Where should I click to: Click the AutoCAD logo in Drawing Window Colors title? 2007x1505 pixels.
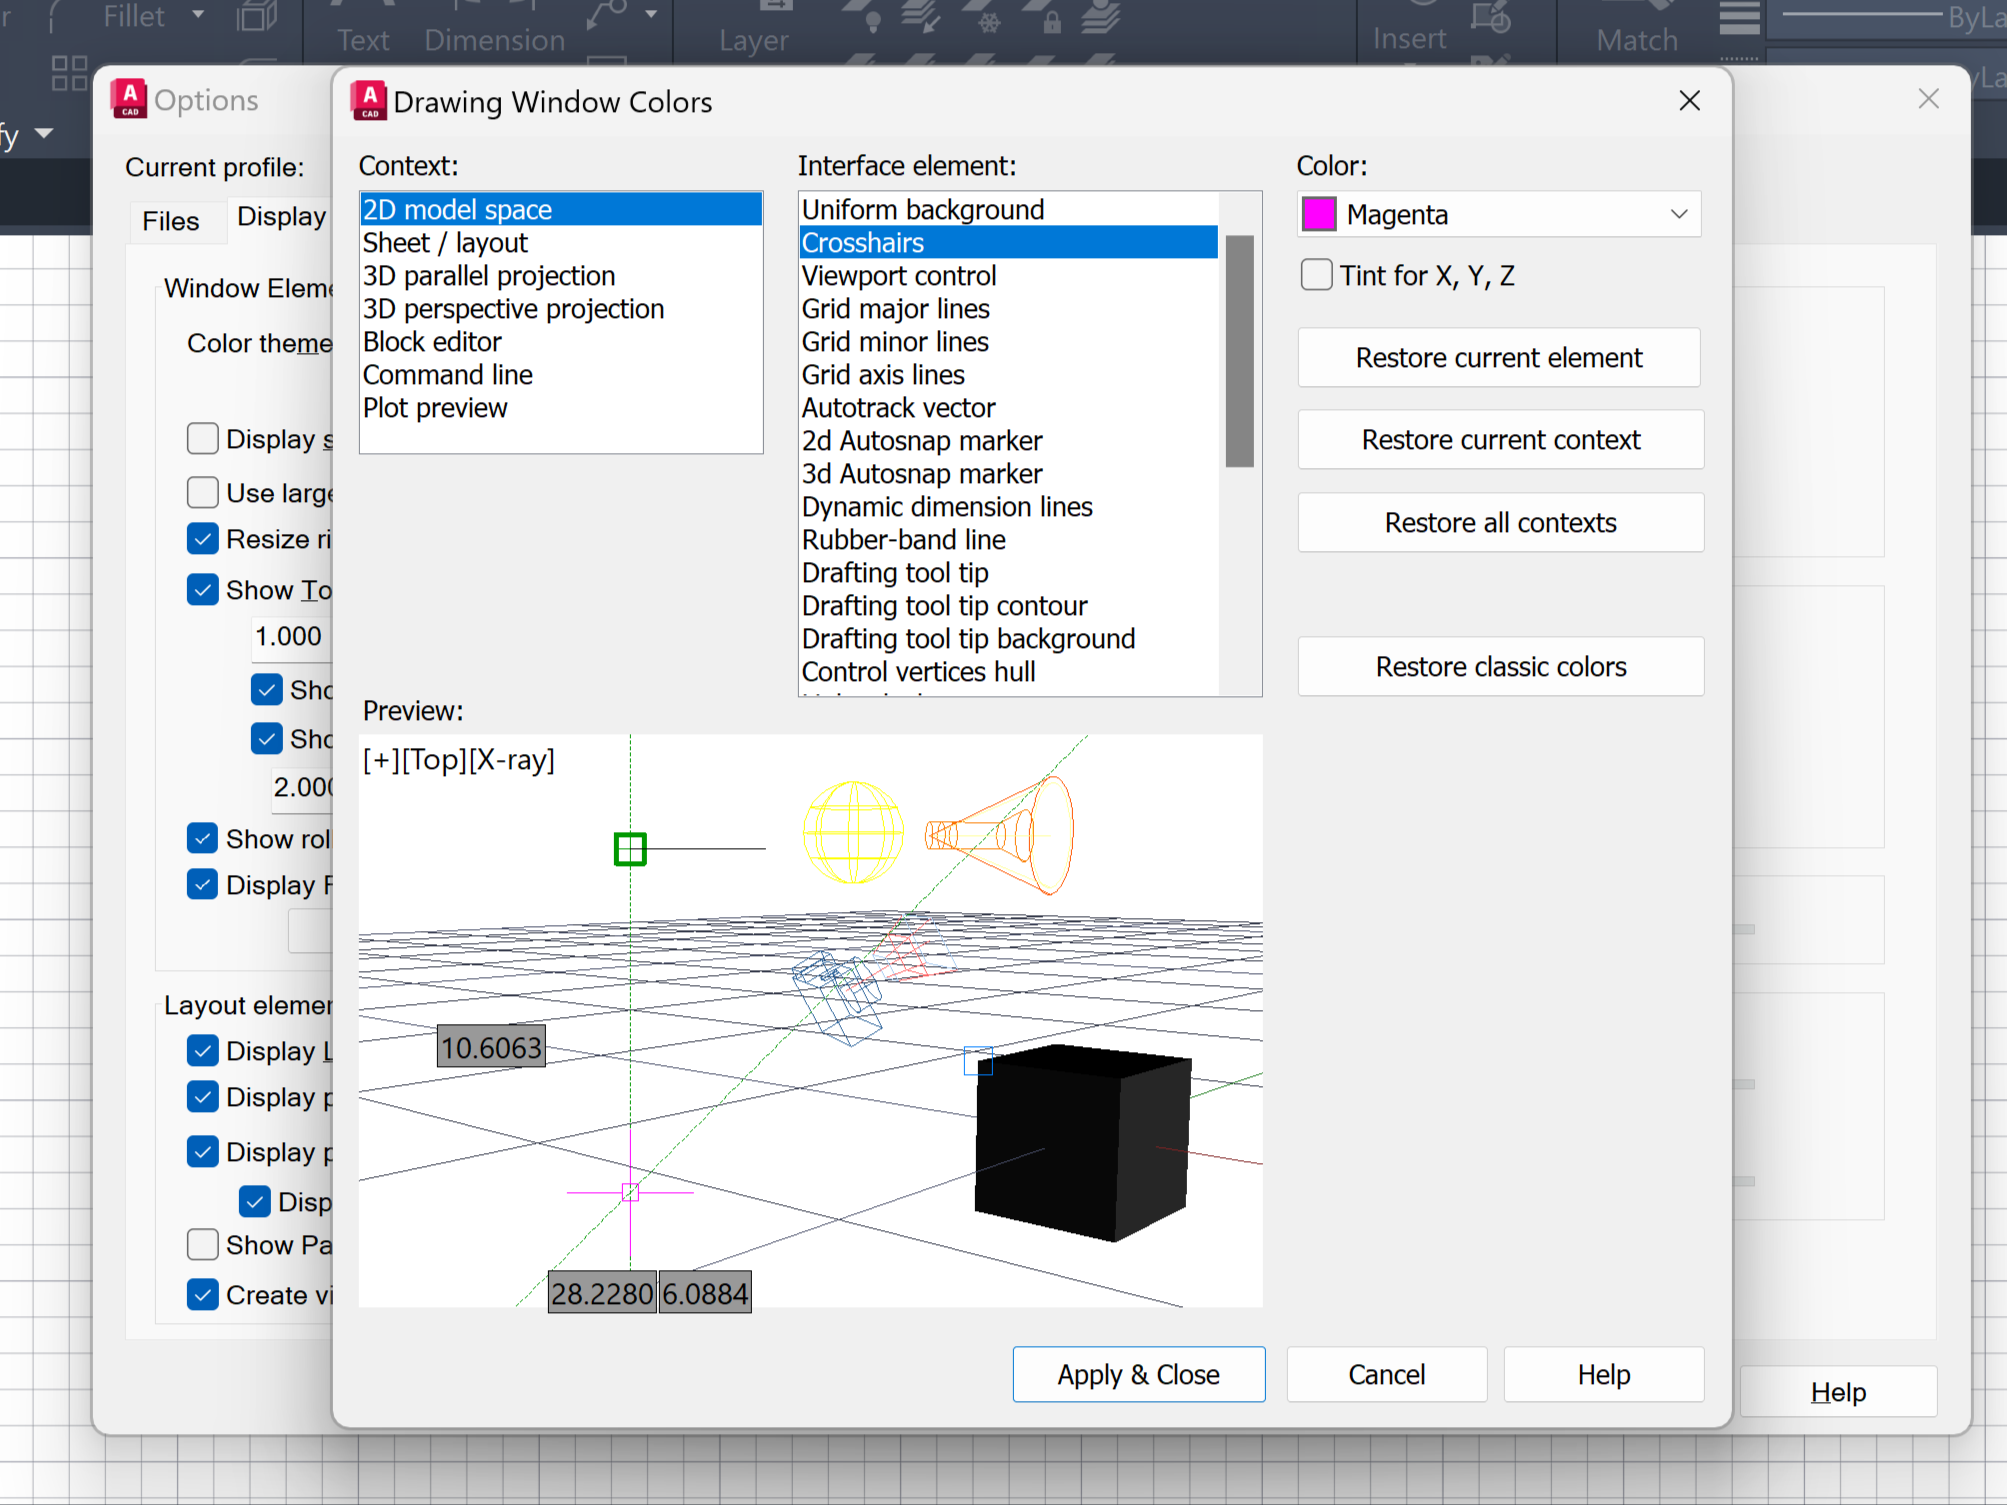click(369, 100)
